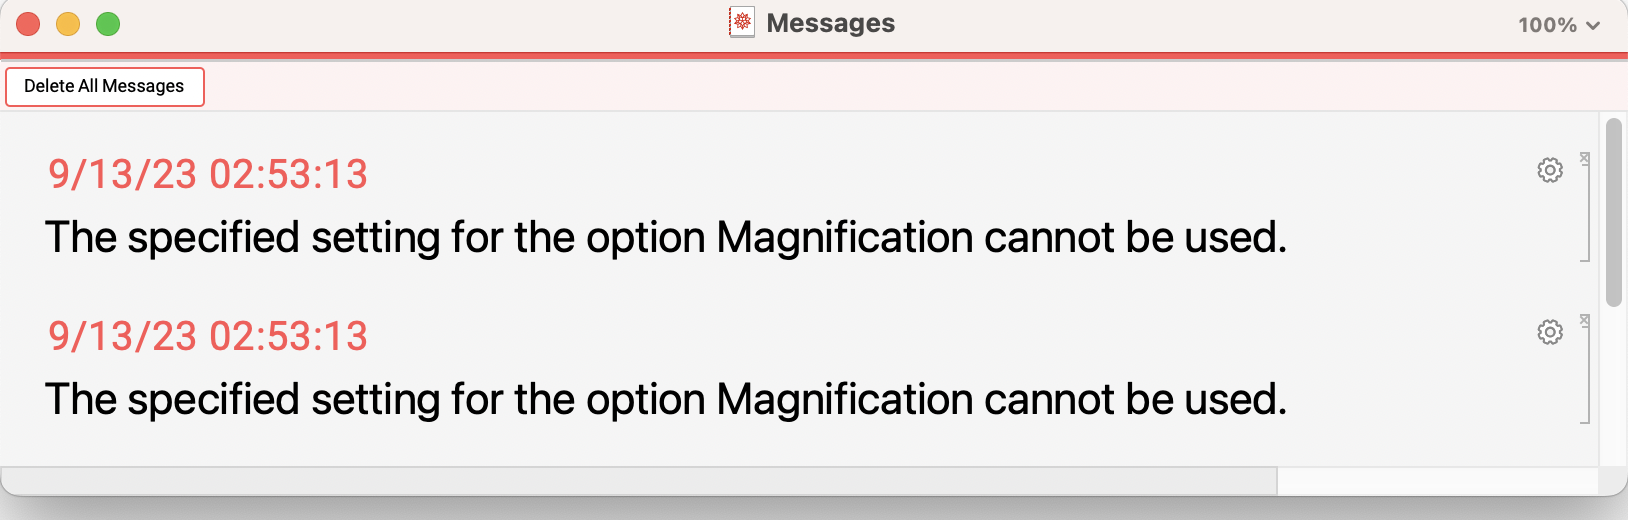Screen dimensions: 1628x520
Task: Click the horizontal scrollbar thumb at bottom
Action: 639,482
